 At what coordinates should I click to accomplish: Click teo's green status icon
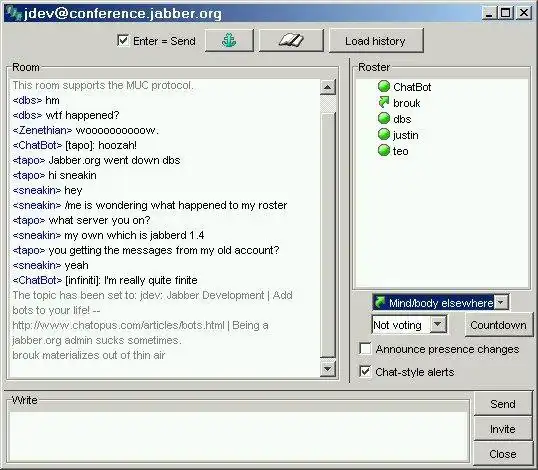point(384,151)
